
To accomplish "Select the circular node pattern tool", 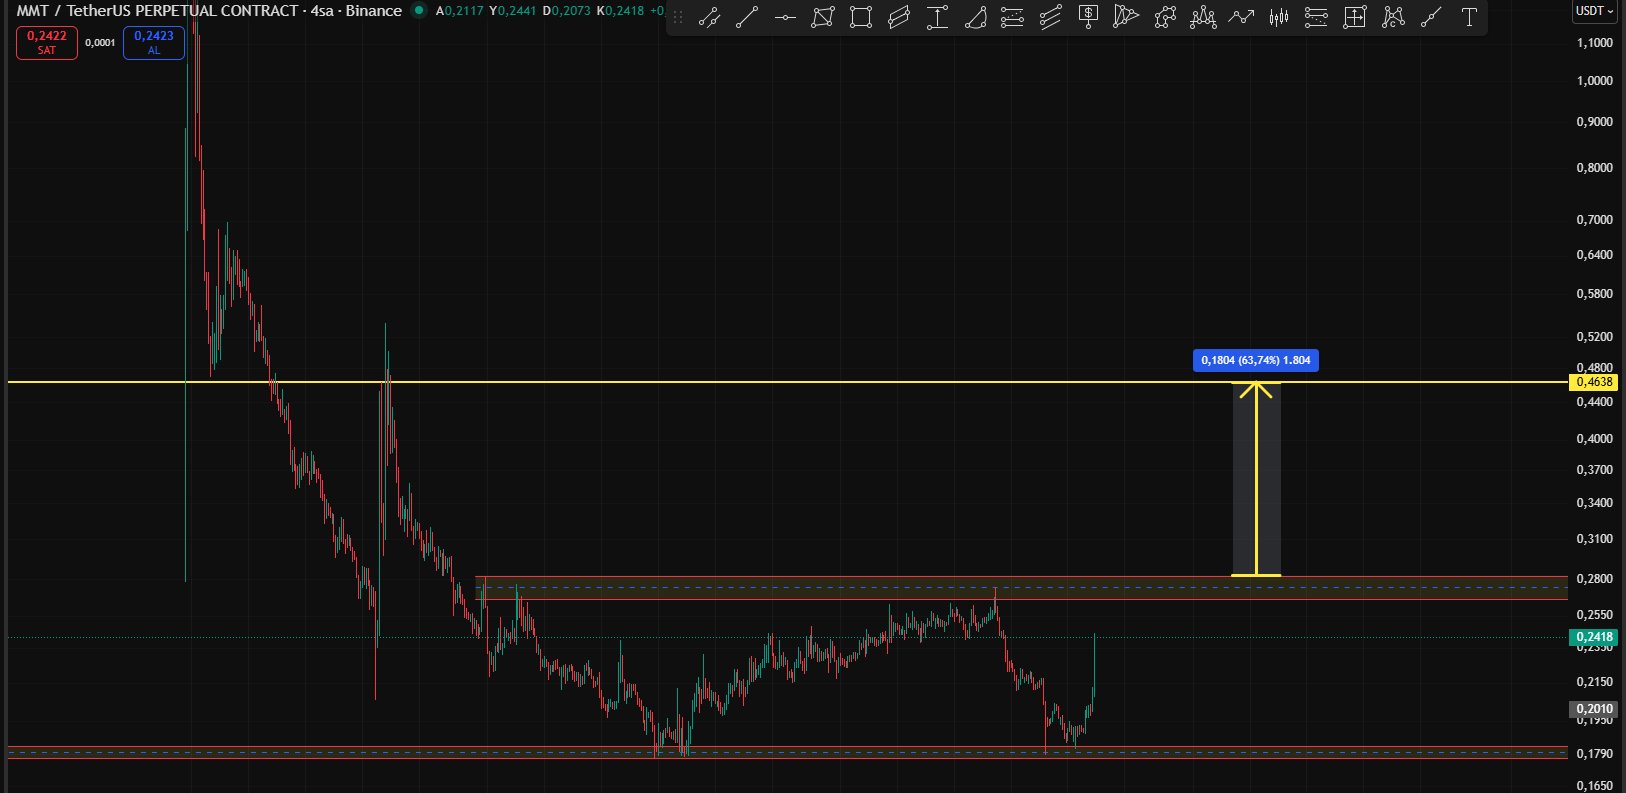I will point(1164,17).
